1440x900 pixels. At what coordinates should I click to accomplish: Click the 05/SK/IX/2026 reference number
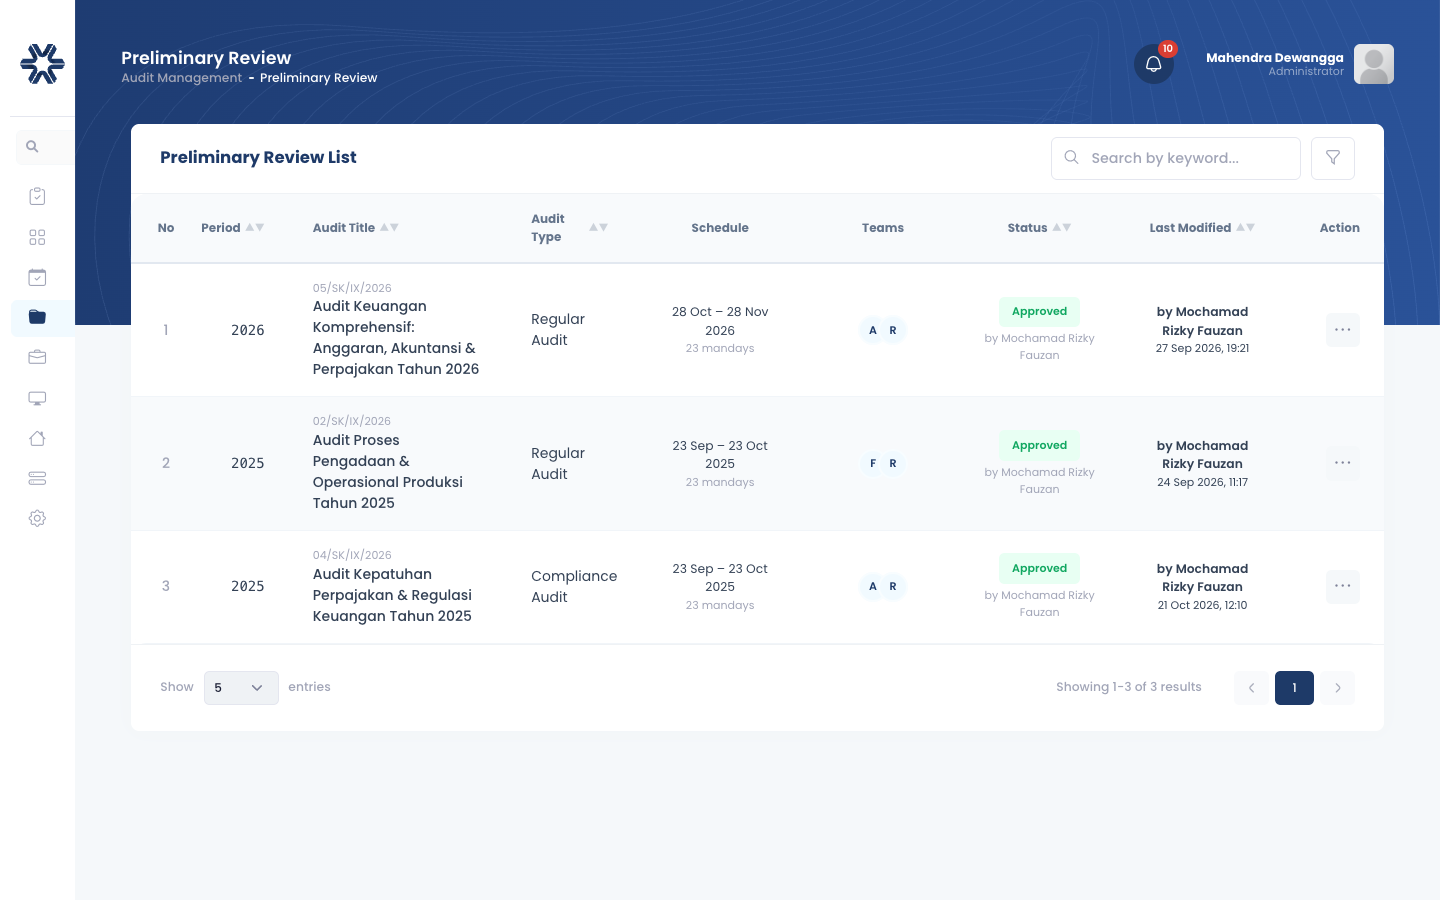[x=352, y=288]
